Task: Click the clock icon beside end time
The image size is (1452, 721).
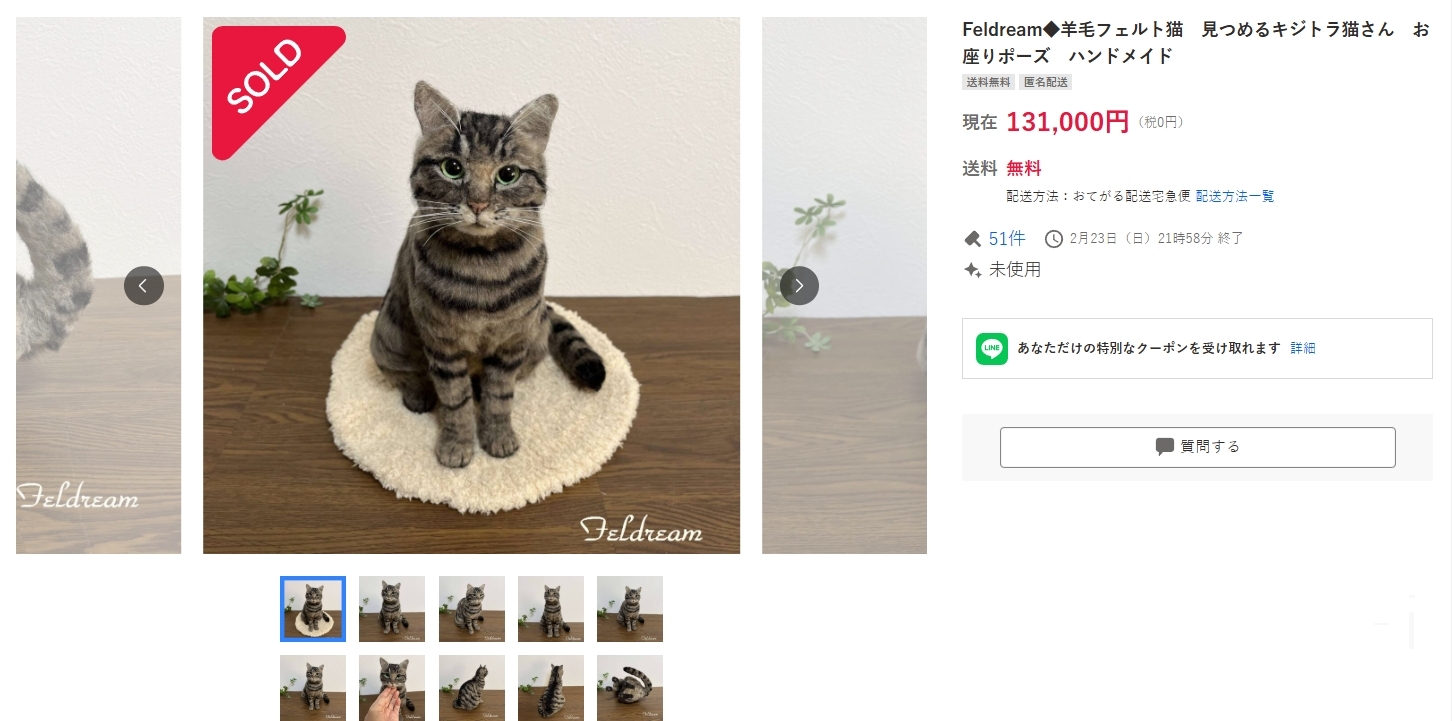Action: click(x=1053, y=239)
